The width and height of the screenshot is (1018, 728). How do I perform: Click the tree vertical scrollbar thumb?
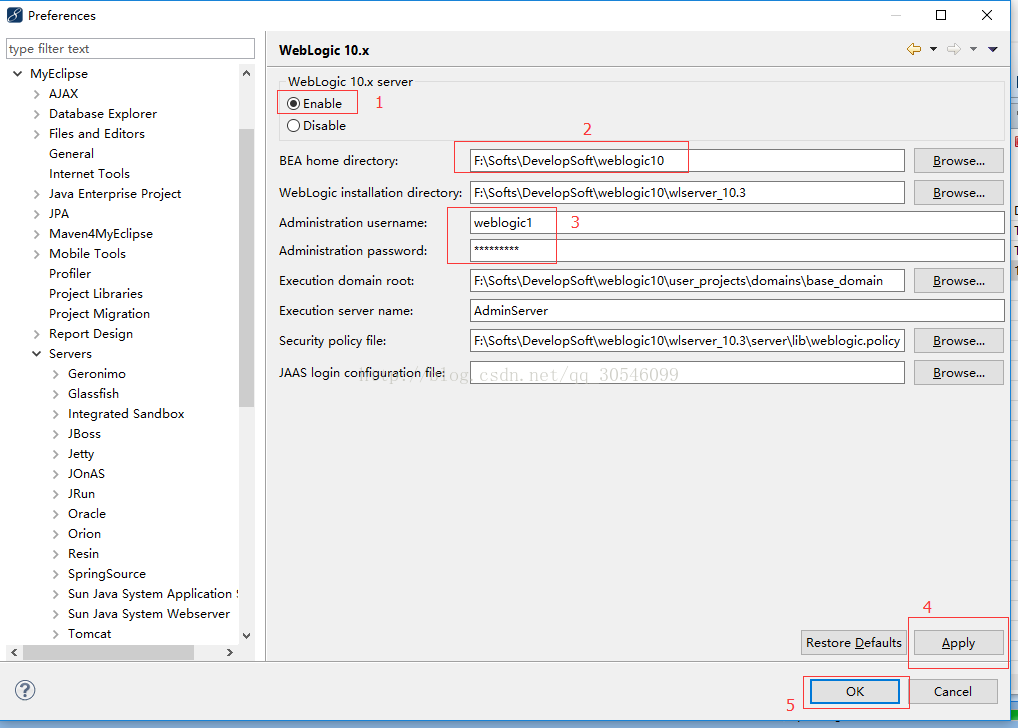coord(247,268)
